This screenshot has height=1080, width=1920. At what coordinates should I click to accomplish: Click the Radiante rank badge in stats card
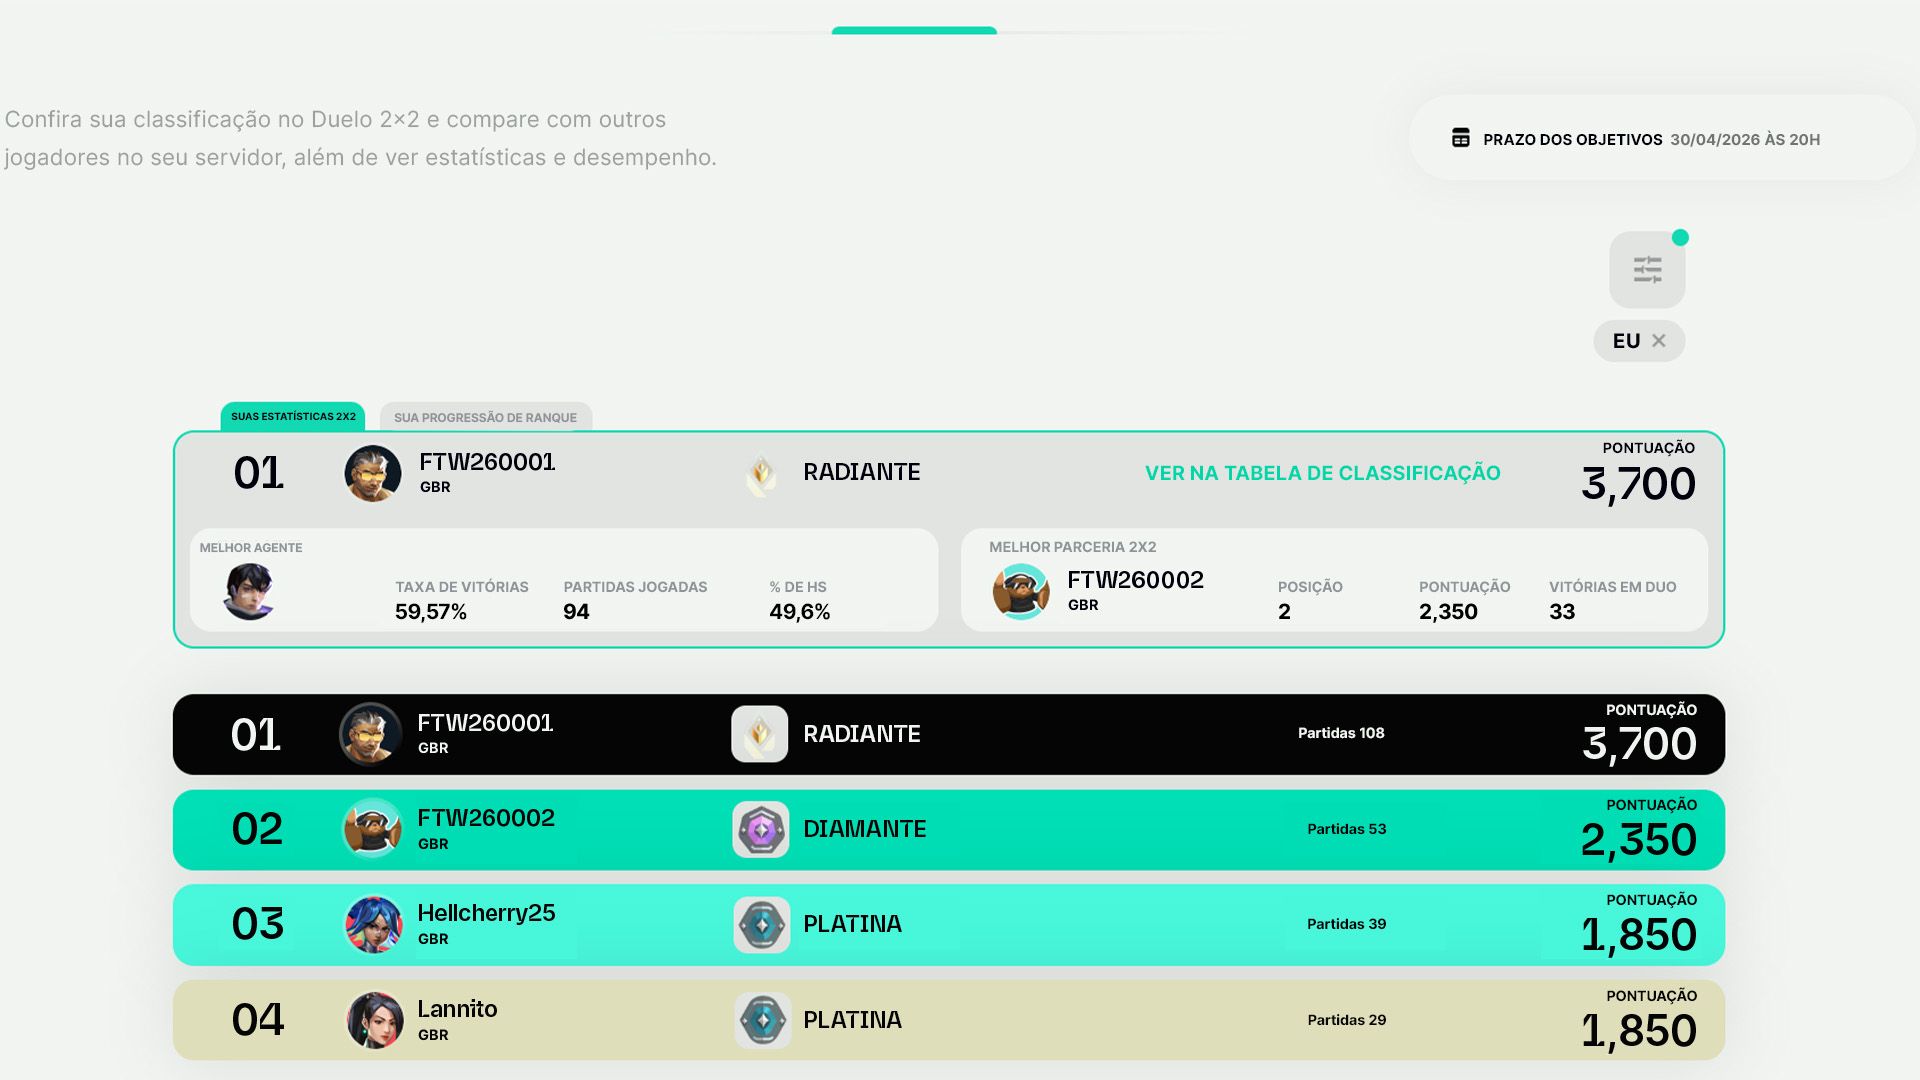coord(761,474)
